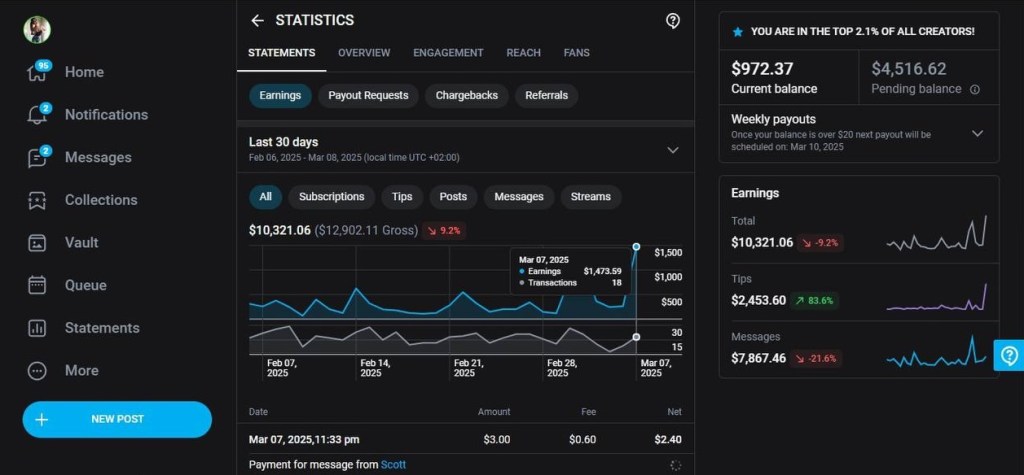
Task: Click the Mar 07 earnings data point
Action: pyautogui.click(x=636, y=246)
